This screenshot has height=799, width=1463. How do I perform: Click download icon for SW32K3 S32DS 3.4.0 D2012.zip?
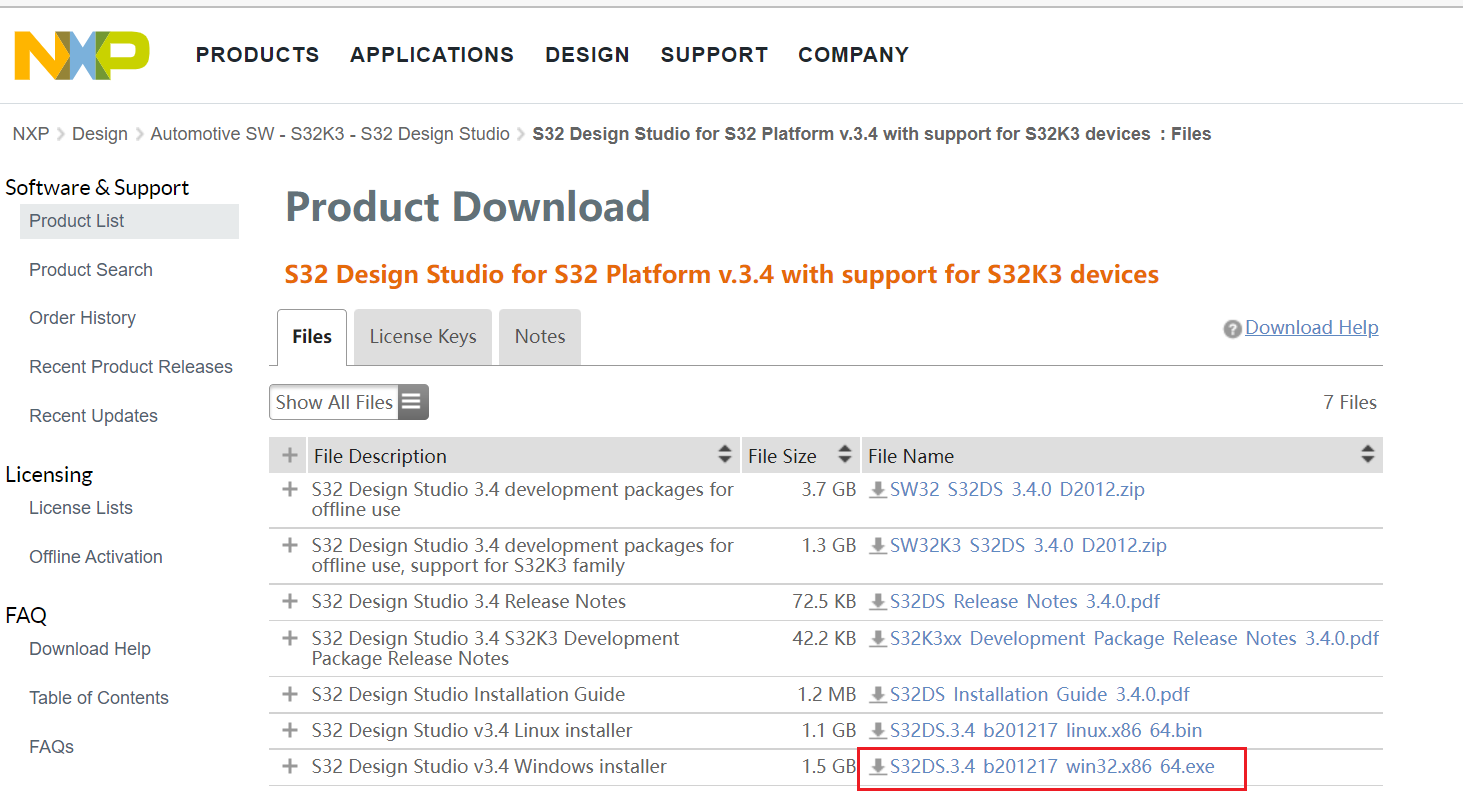[878, 546]
